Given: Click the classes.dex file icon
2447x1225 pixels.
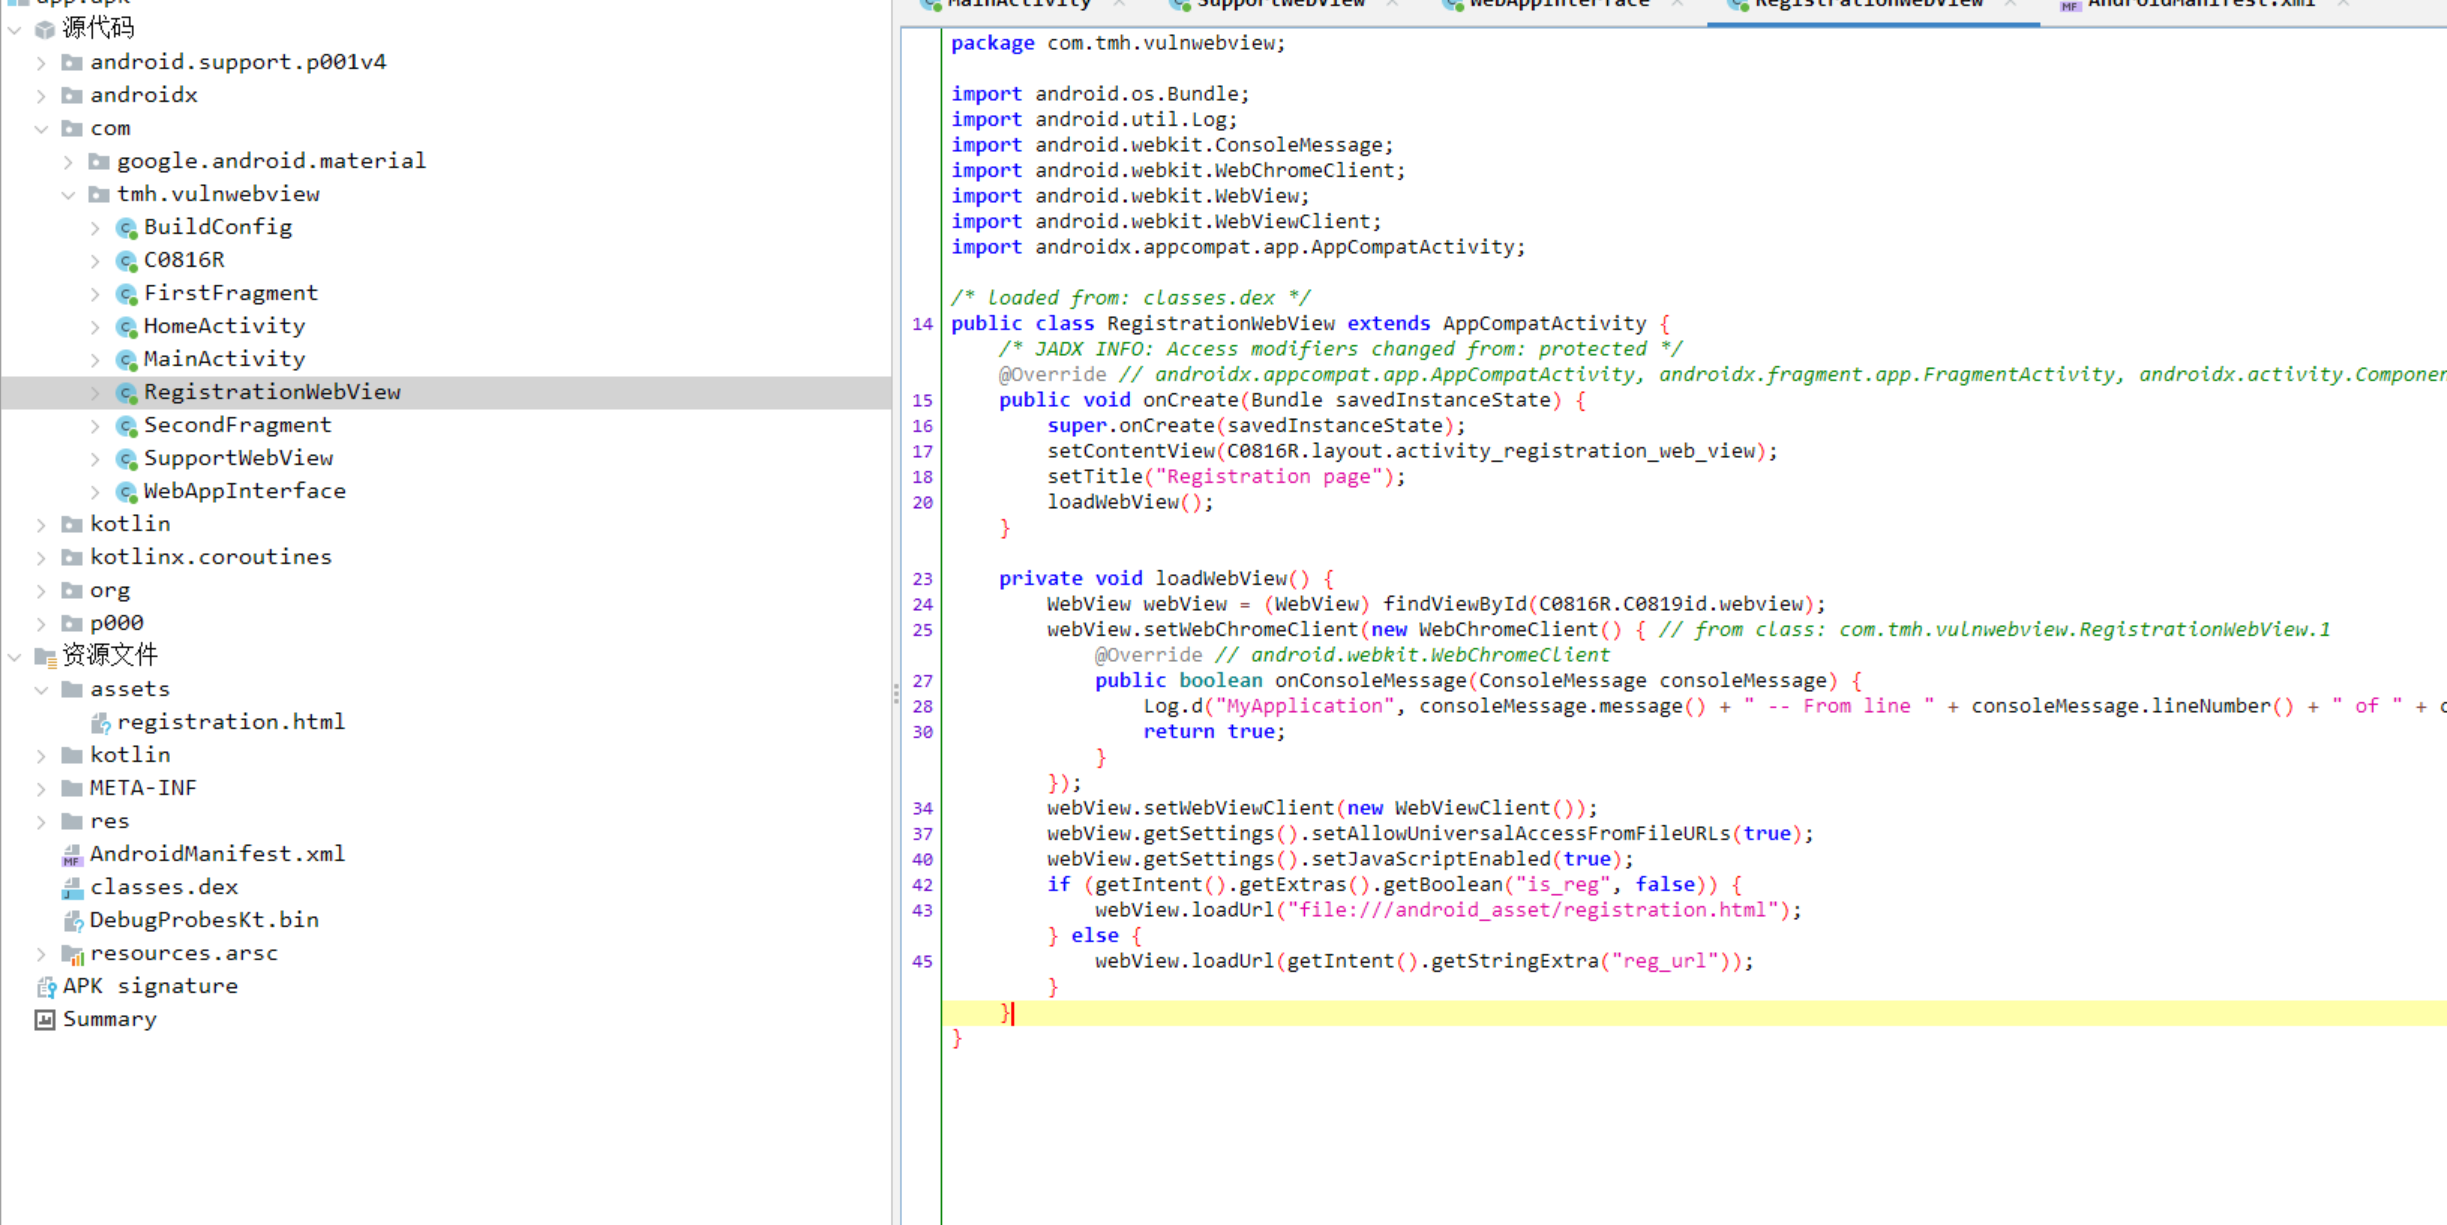Looking at the screenshot, I should 72,888.
